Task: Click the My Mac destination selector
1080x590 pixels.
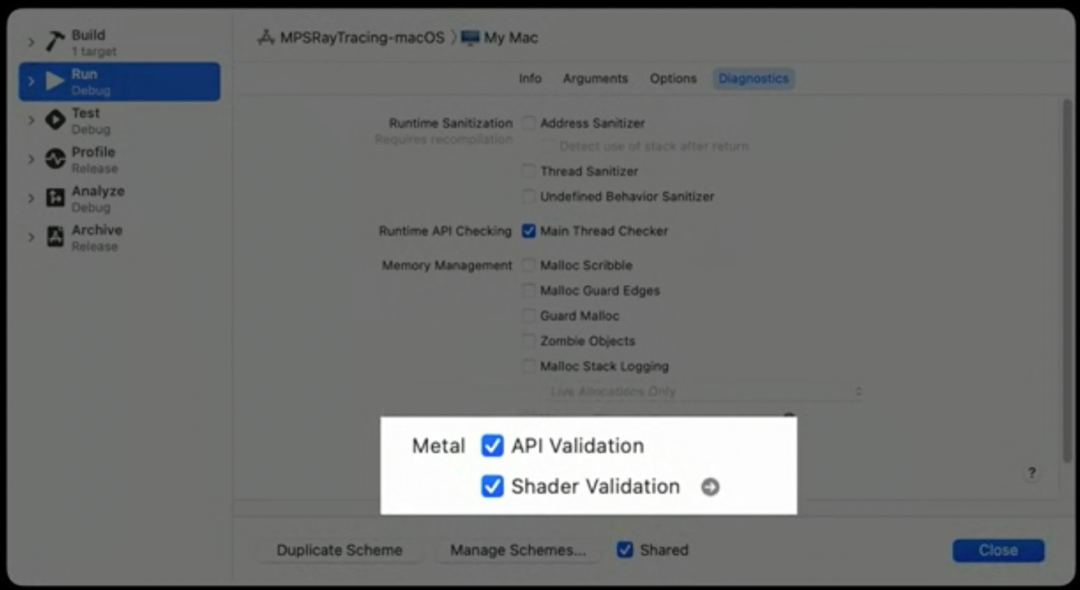Action: tap(500, 38)
